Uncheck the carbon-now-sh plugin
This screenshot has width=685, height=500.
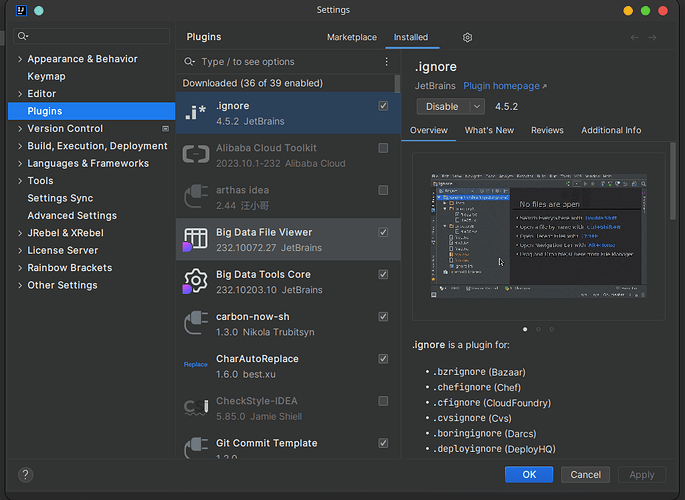[x=383, y=317]
